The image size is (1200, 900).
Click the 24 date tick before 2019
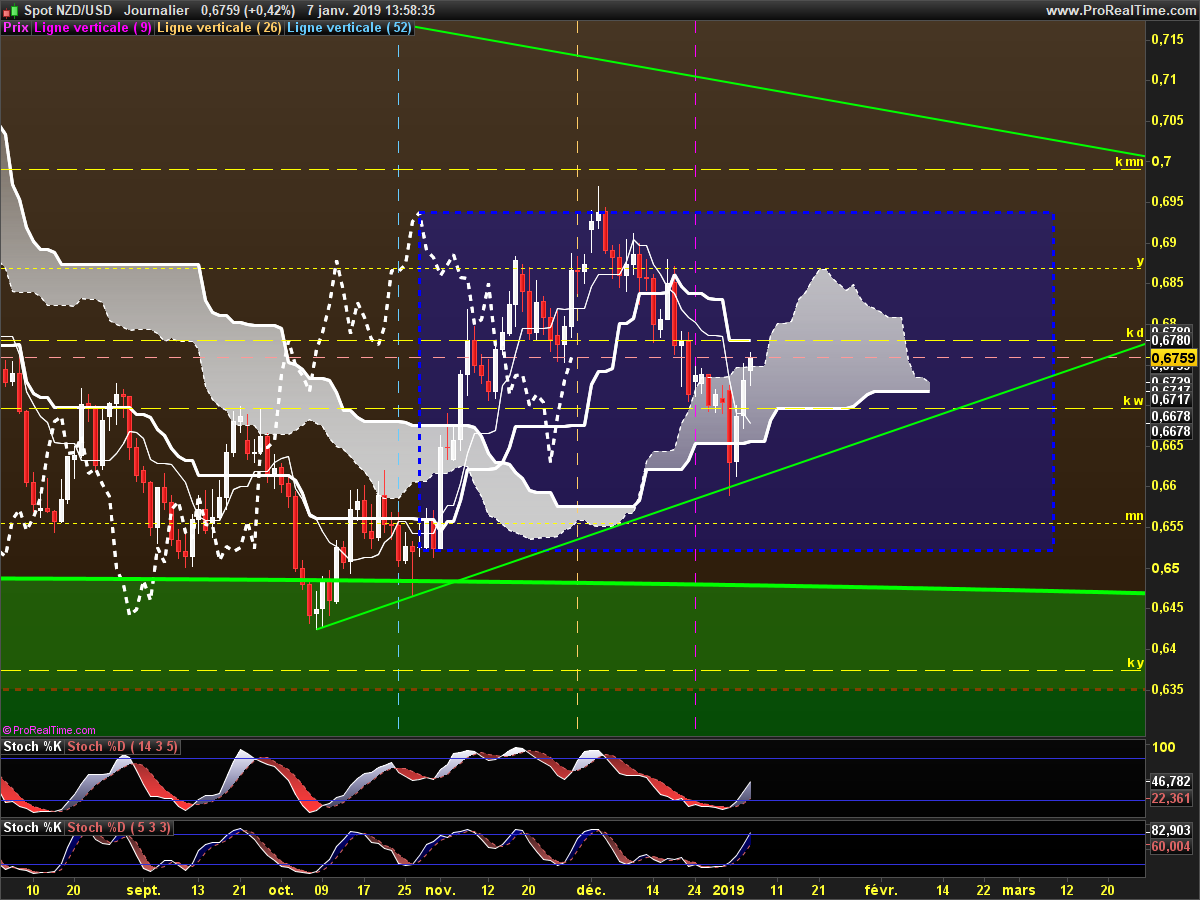pyautogui.click(x=695, y=889)
